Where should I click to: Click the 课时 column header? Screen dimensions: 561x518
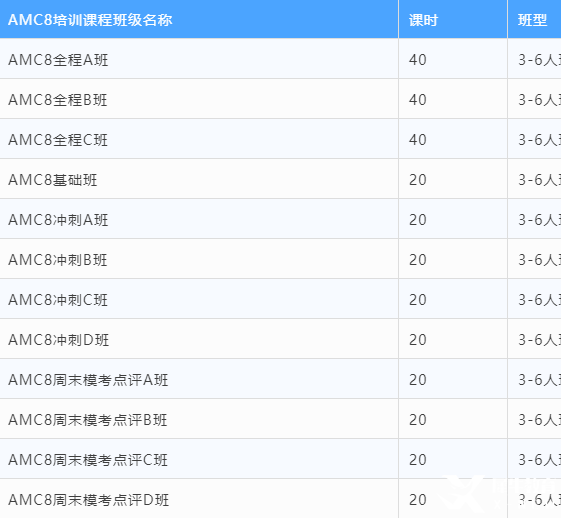pyautogui.click(x=424, y=20)
